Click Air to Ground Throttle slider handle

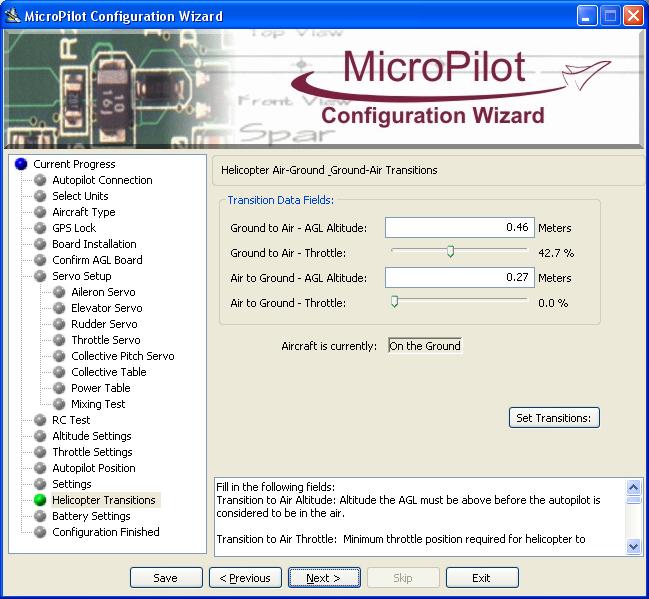point(394,301)
